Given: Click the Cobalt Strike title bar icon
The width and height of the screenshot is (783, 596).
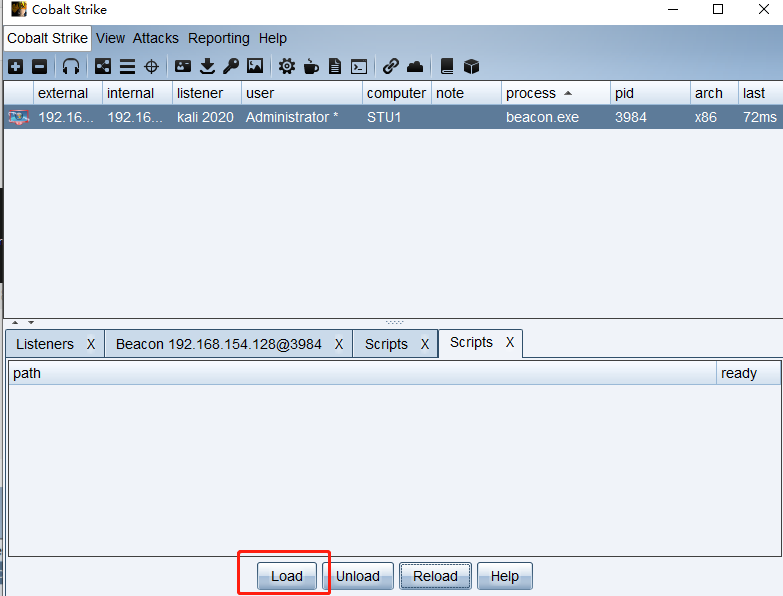Looking at the screenshot, I should pyautogui.click(x=19, y=9).
